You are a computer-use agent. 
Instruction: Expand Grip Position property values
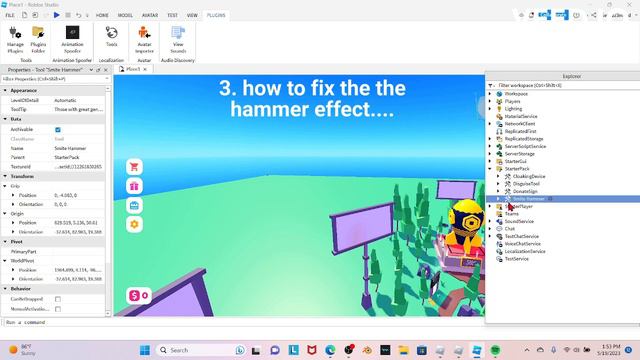coord(13,195)
